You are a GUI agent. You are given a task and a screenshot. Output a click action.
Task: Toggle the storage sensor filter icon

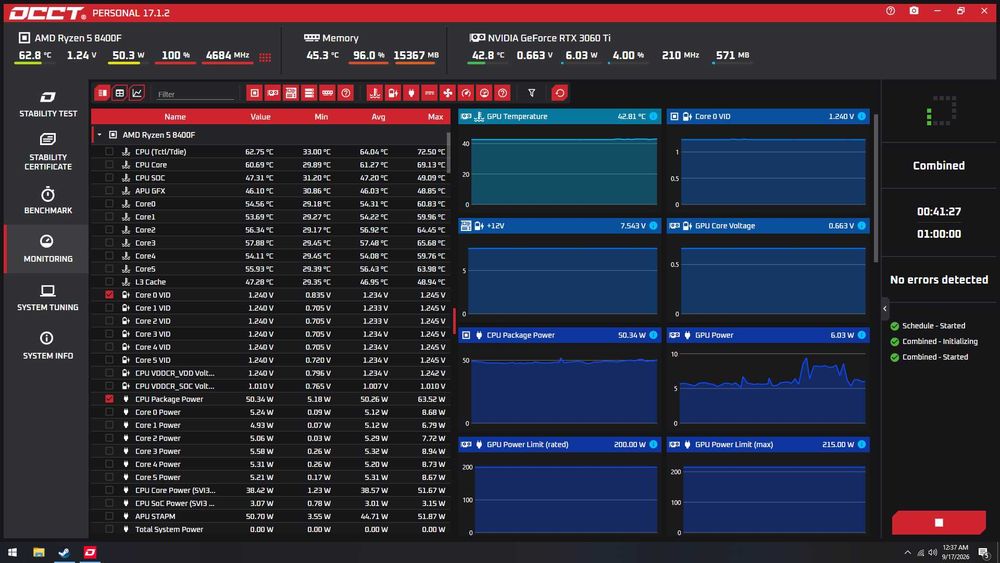pyautogui.click(x=309, y=93)
